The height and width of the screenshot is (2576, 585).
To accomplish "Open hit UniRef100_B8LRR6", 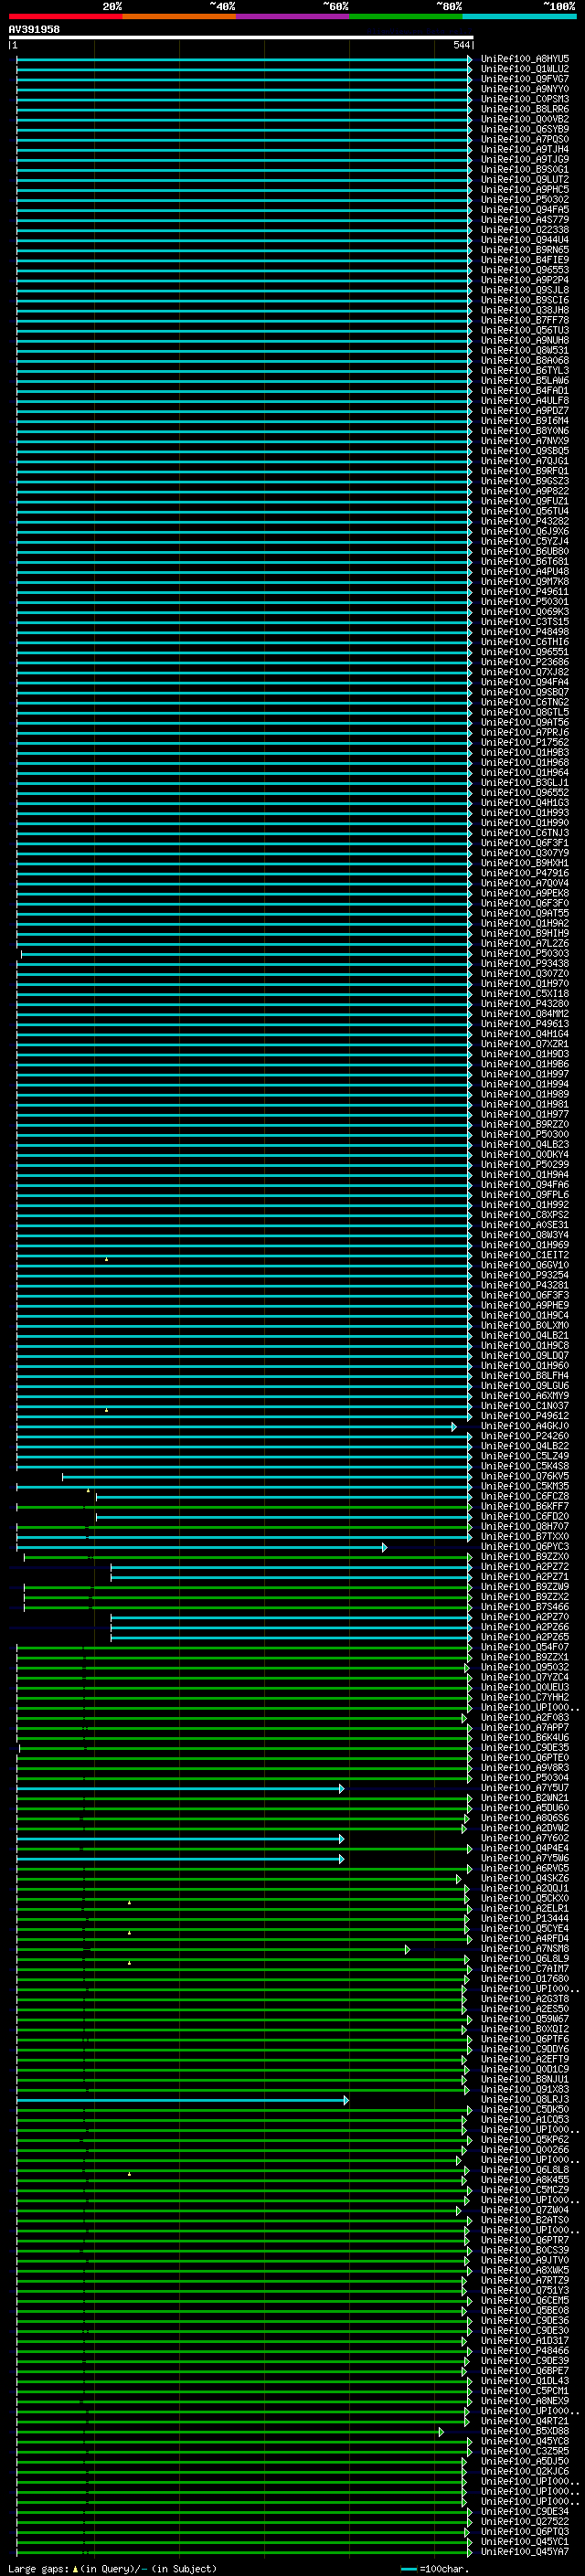I will [524, 109].
